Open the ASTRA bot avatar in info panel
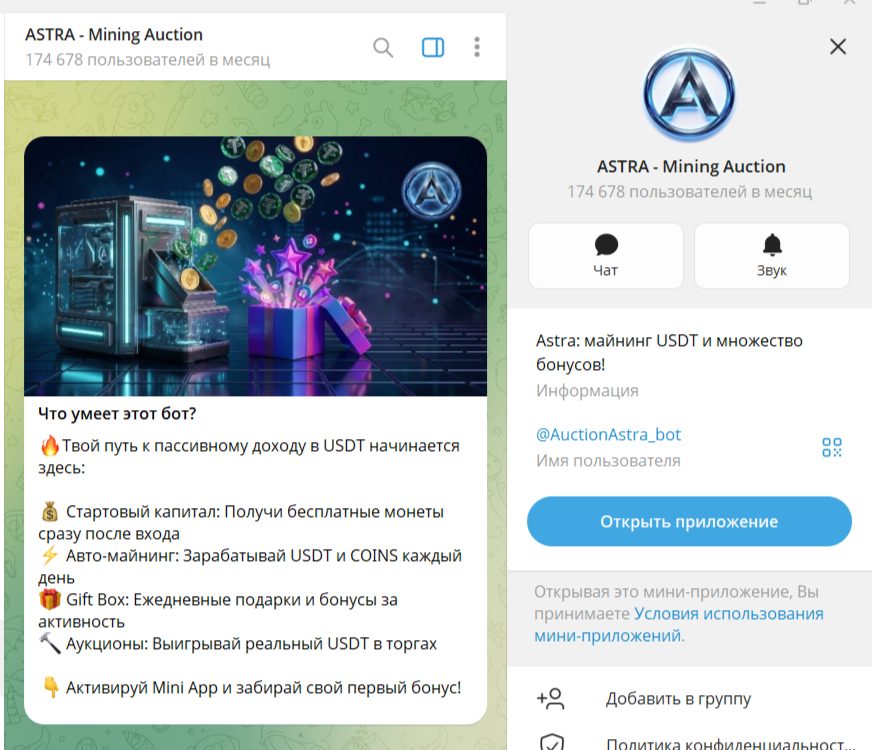 689,95
